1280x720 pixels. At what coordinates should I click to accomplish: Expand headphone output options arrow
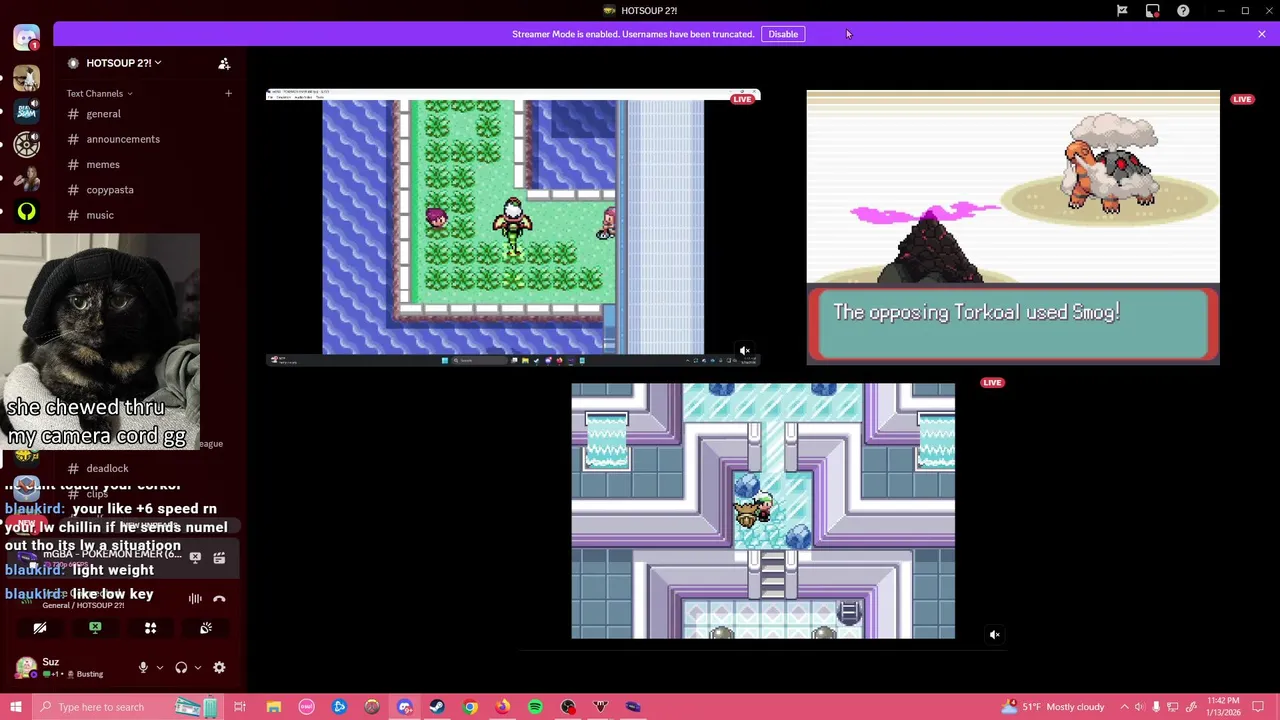click(197, 667)
